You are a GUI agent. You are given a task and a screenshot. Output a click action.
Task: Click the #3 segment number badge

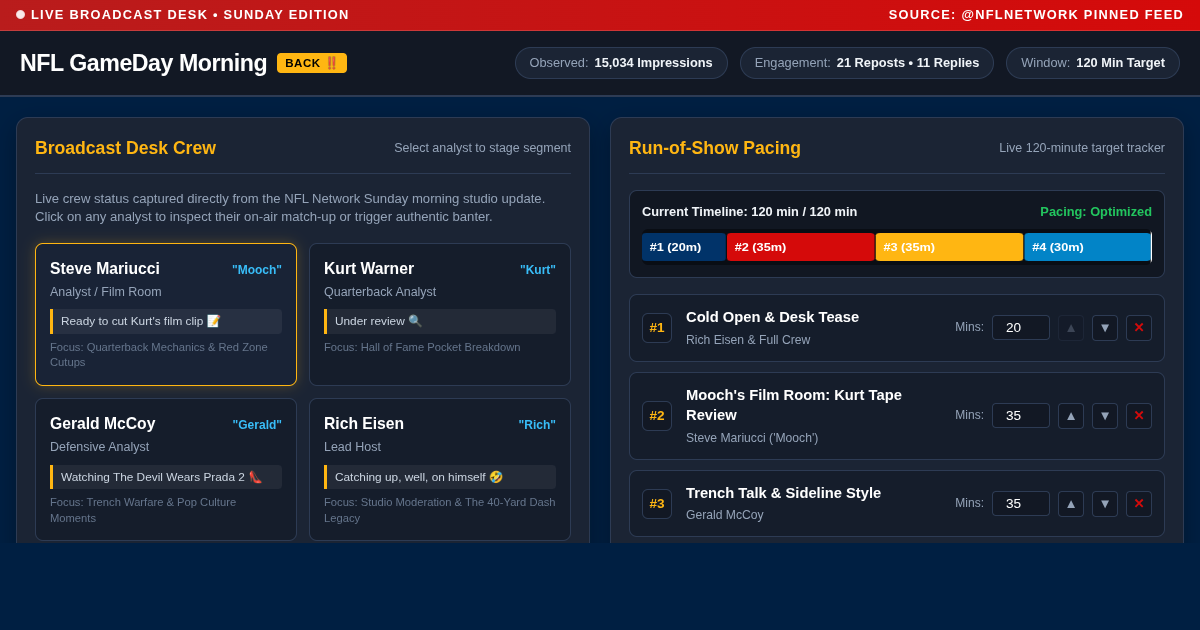coord(657,504)
